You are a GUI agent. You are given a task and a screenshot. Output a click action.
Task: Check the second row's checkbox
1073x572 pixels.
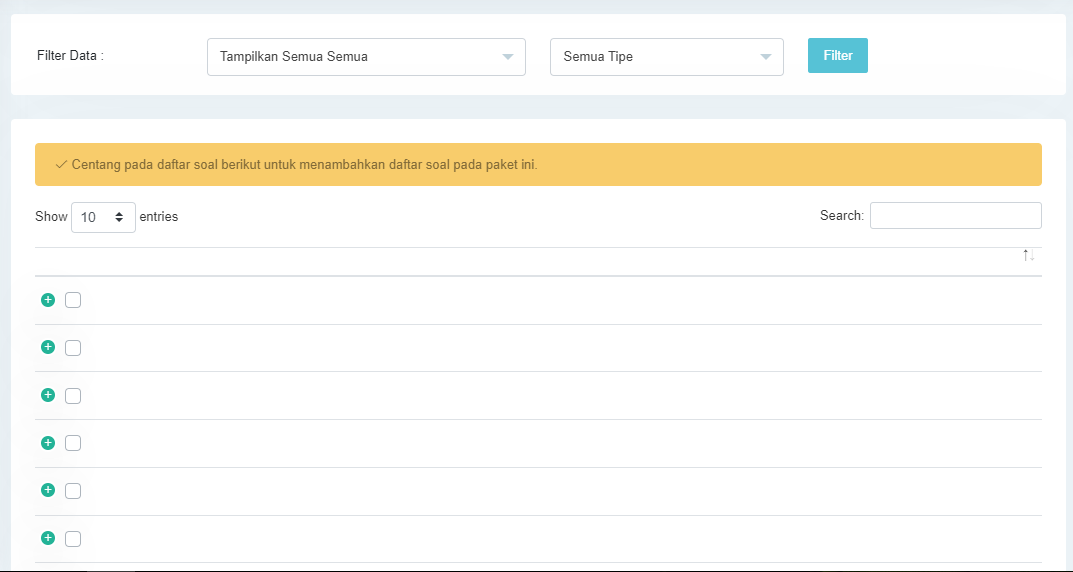point(73,348)
